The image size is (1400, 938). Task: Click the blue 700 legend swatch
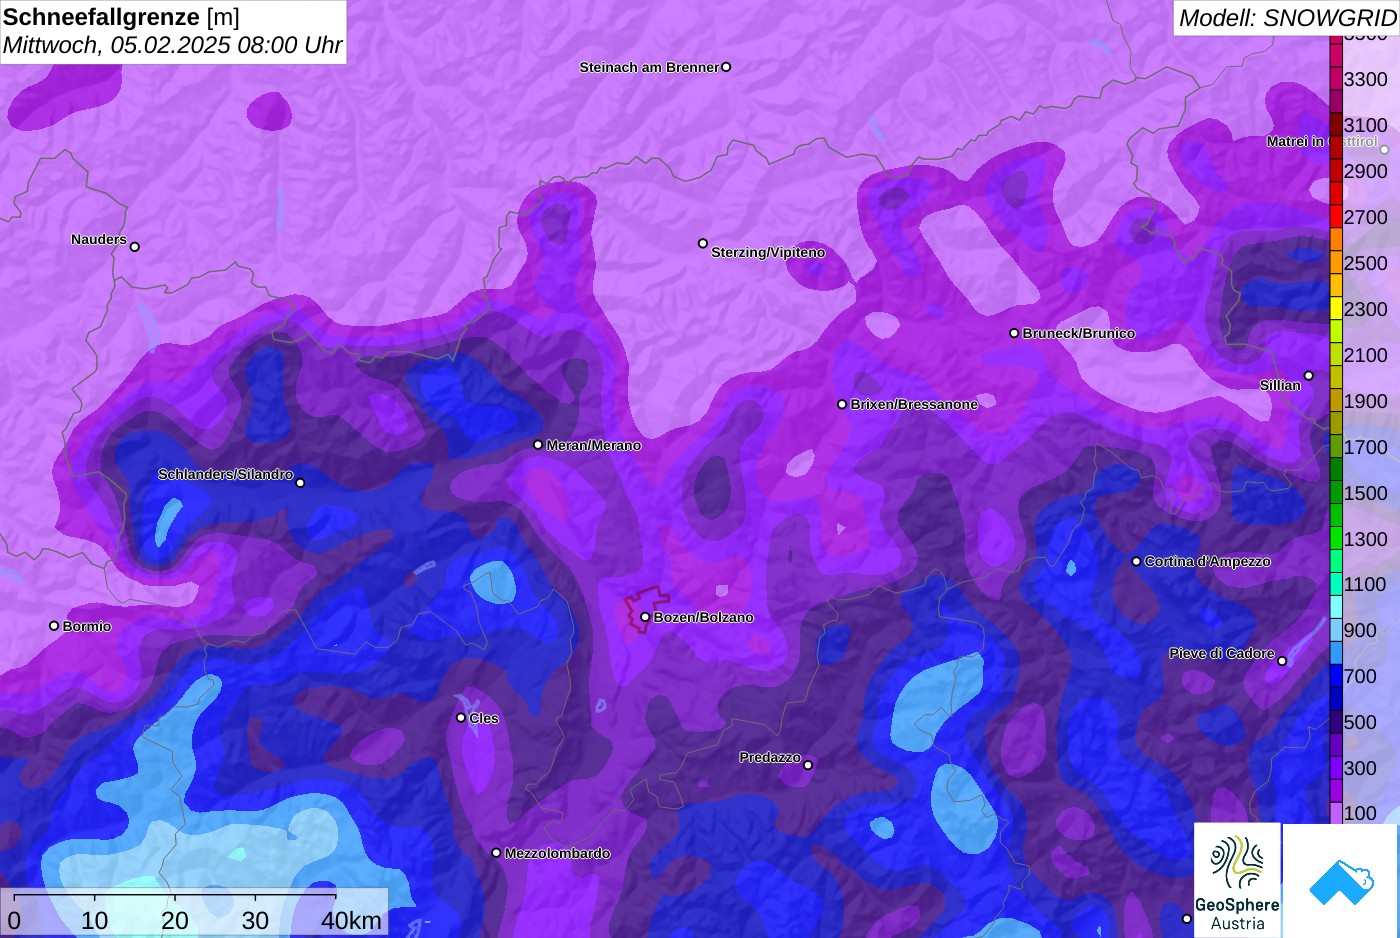pyautogui.click(x=1336, y=676)
